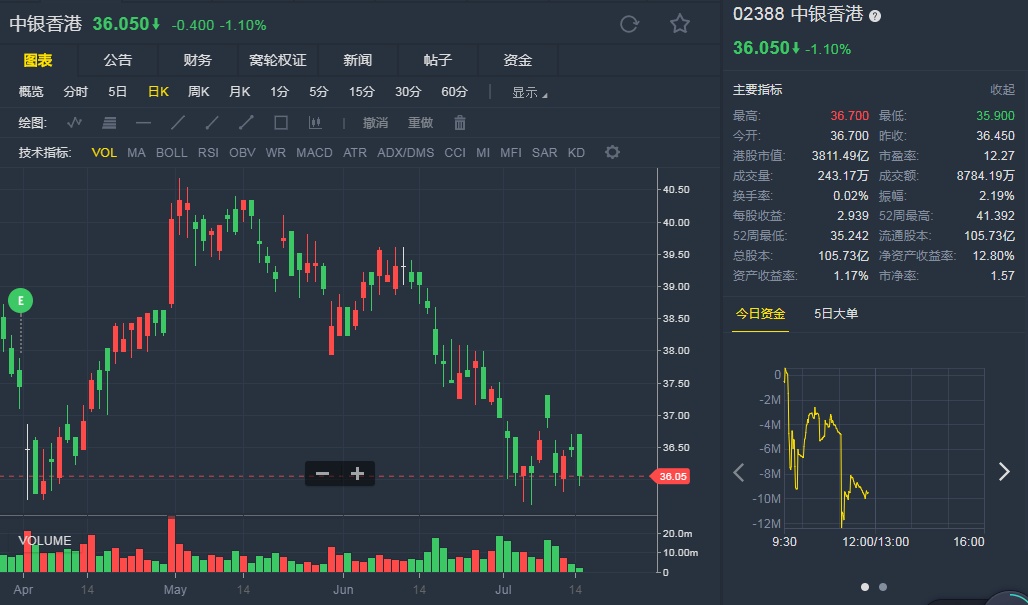The width and height of the screenshot is (1028, 605).
Task: Toggle the MACD indicator
Action: pos(314,153)
